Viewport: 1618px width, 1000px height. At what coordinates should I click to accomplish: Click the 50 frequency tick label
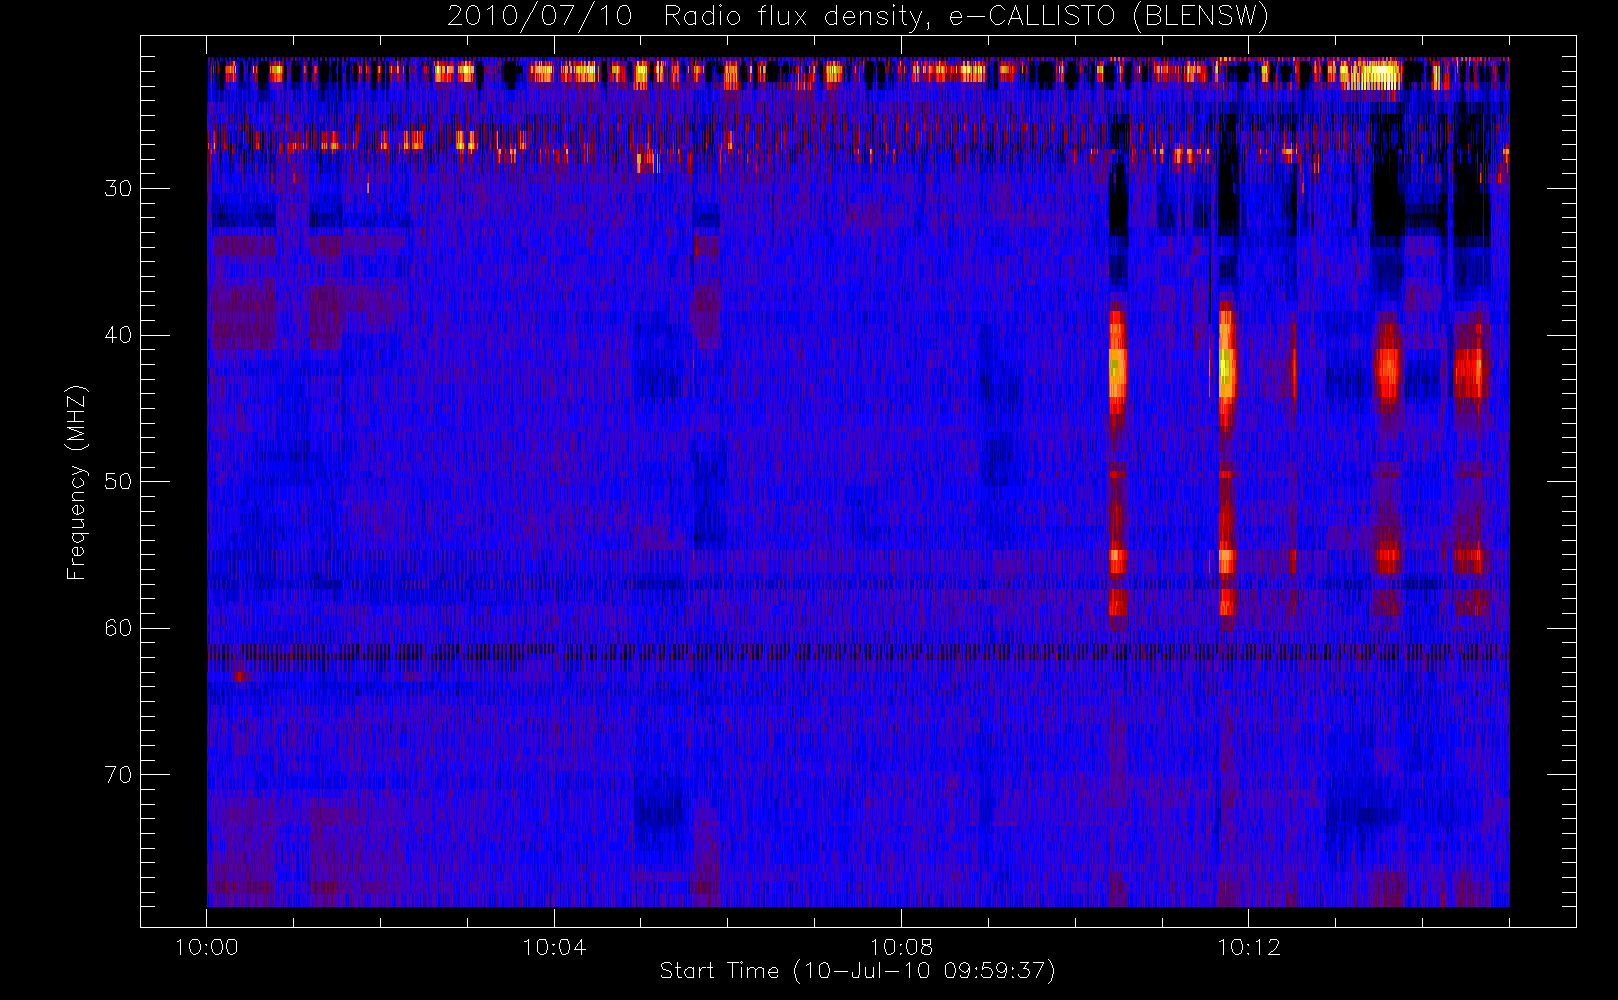(x=118, y=481)
